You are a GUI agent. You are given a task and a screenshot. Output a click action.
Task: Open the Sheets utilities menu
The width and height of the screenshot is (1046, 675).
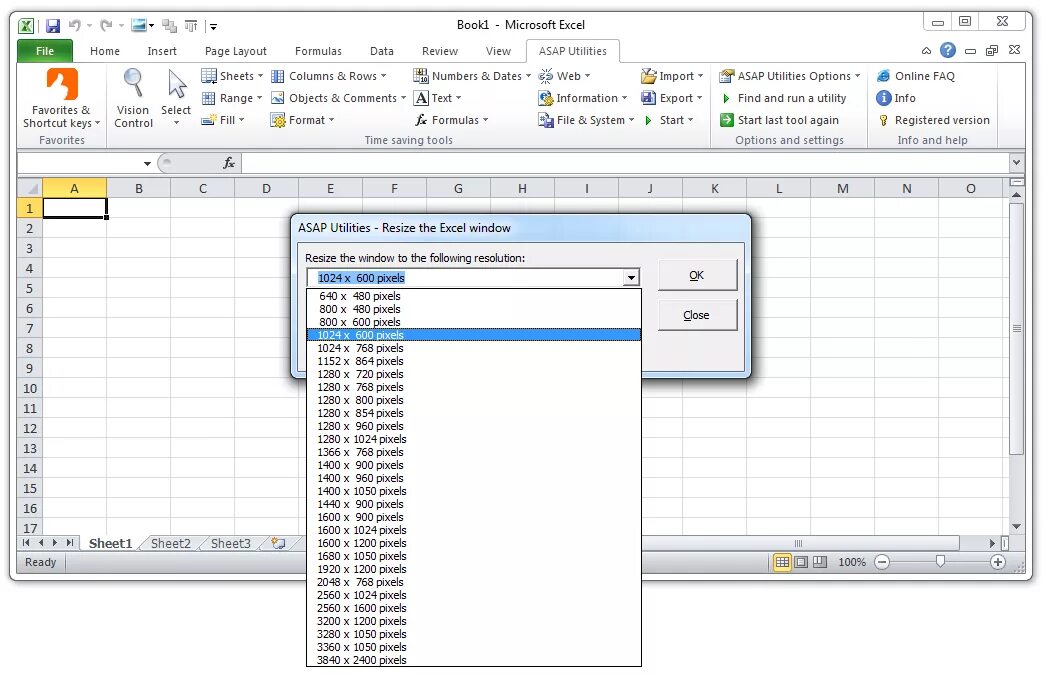232,76
